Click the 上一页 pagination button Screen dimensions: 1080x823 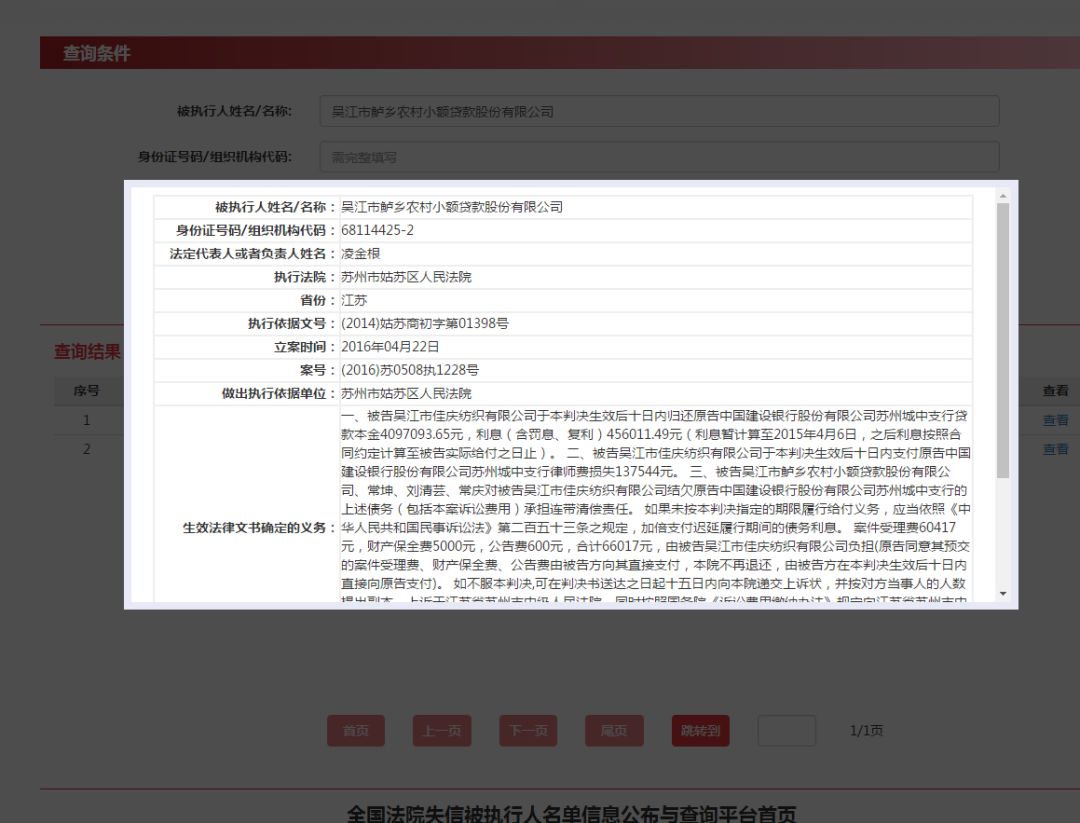coord(442,731)
